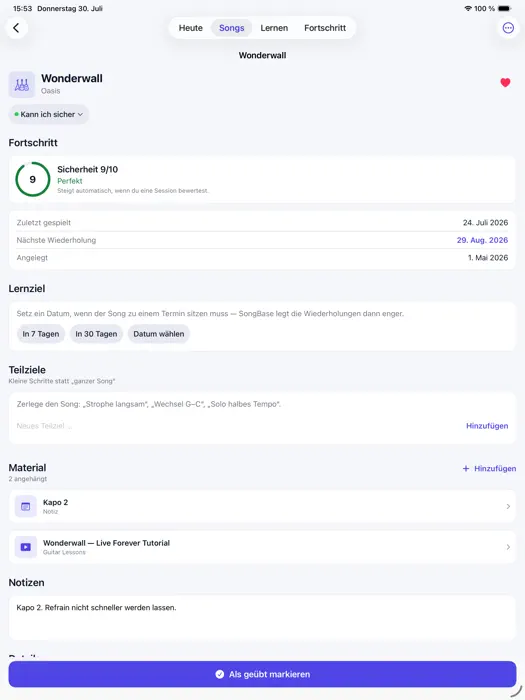Tap the artist name 'Oasis'
Viewport: 525px width, 700px height.
(50, 91)
